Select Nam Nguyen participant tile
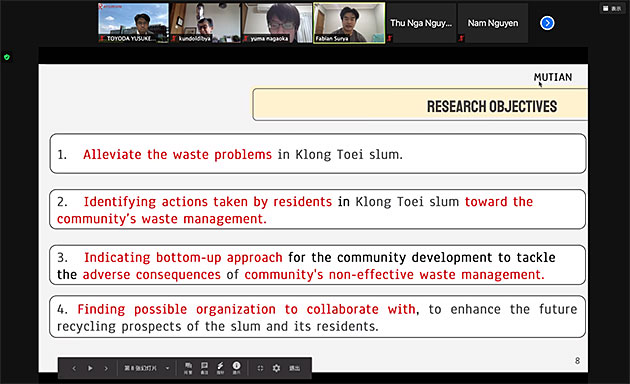Viewport: 630px width, 384px height. 493,23
